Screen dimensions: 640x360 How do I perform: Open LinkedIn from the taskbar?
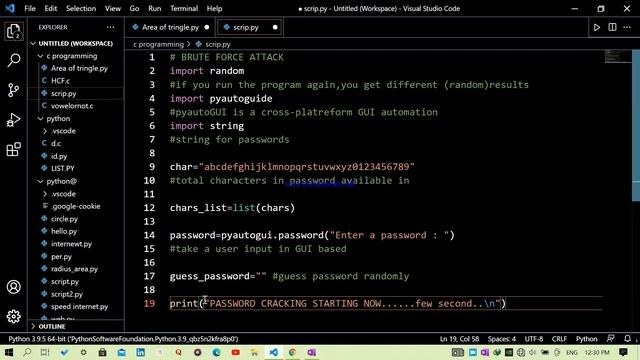[140, 352]
